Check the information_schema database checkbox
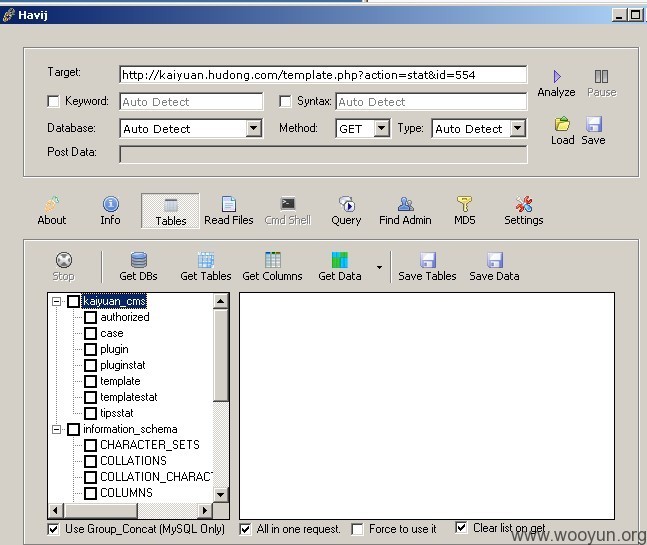This screenshot has height=545, width=647. click(x=73, y=429)
